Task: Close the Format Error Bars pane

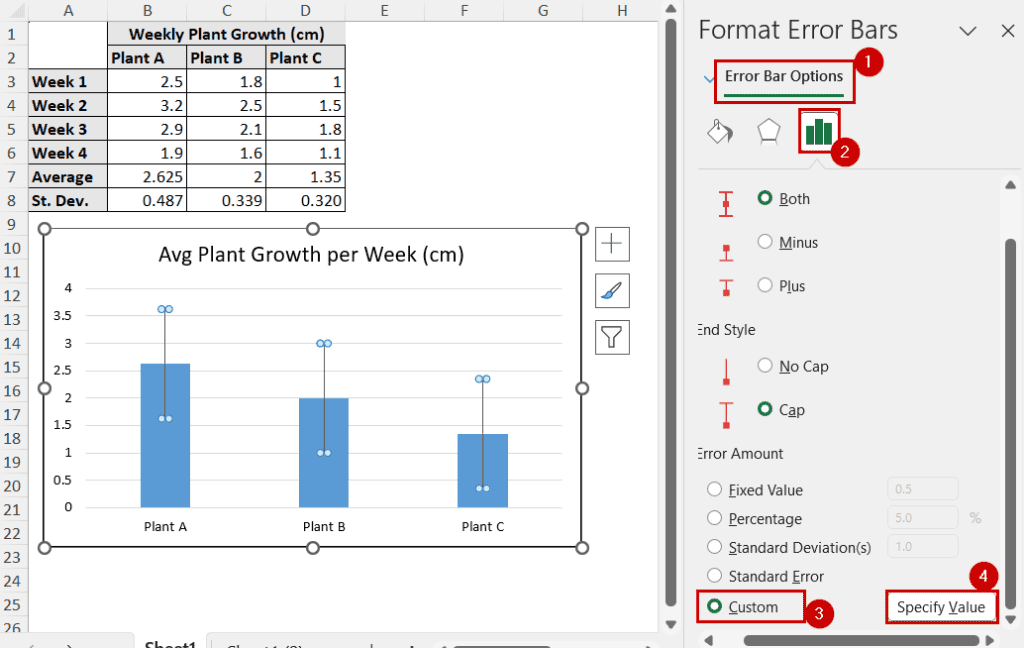Action: [1007, 31]
